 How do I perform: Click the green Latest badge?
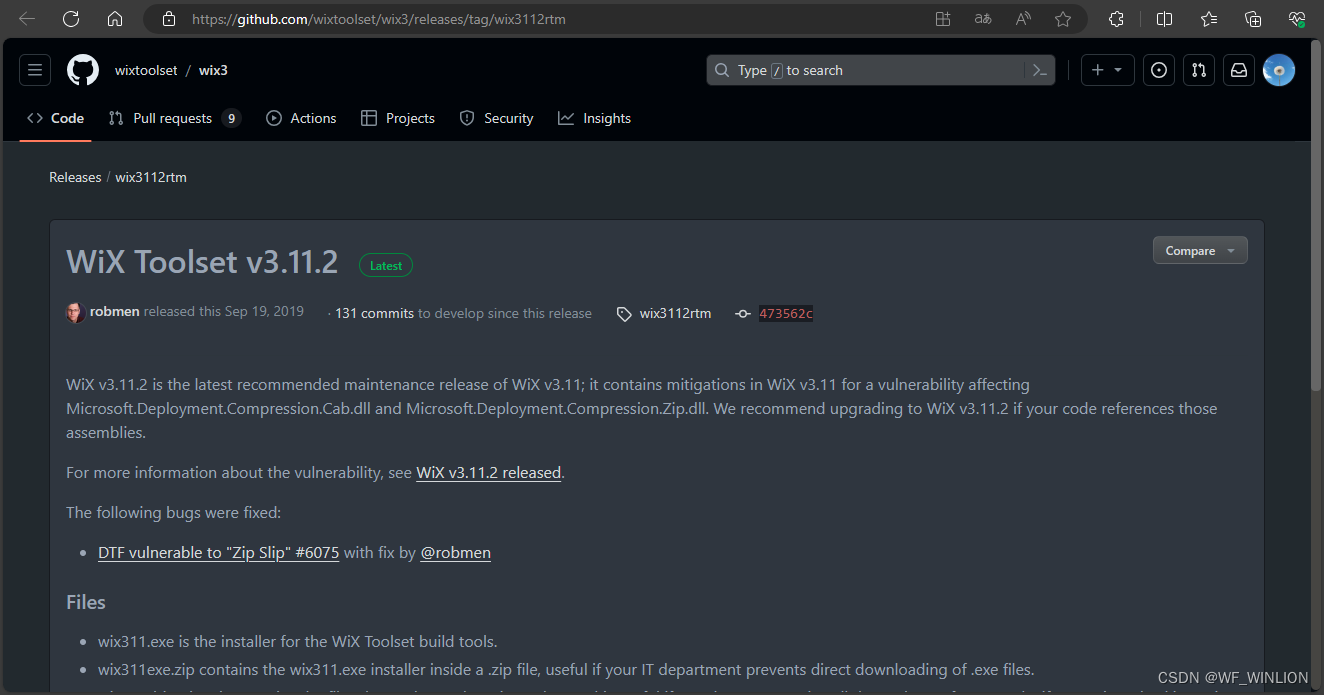point(386,266)
